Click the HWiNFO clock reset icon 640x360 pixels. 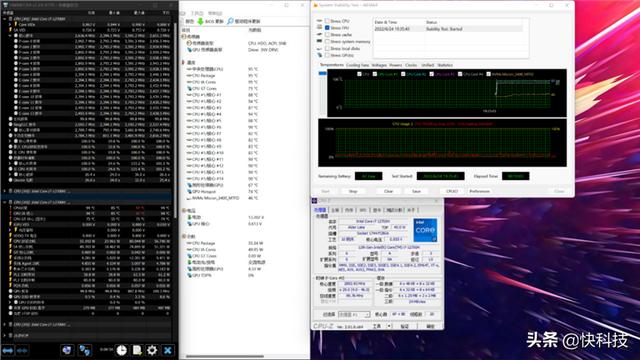121,350
